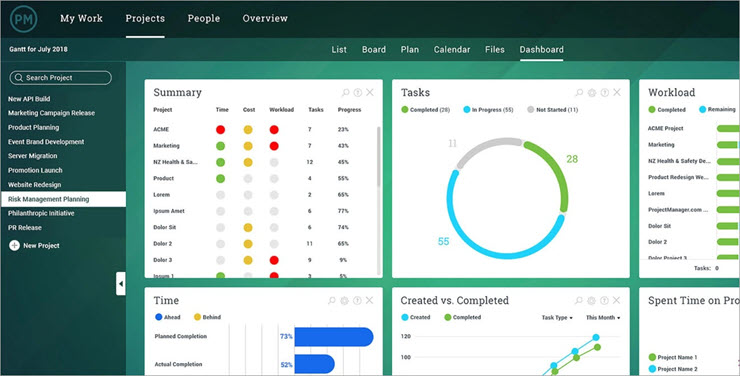Select Risk Management Planning in sidebar
This screenshot has height=376, width=740.
click(63, 199)
